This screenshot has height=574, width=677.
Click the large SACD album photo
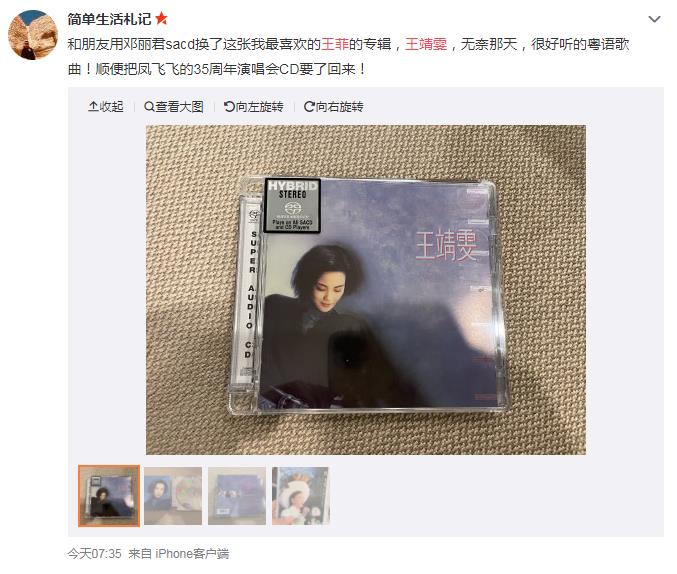pyautogui.click(x=366, y=290)
